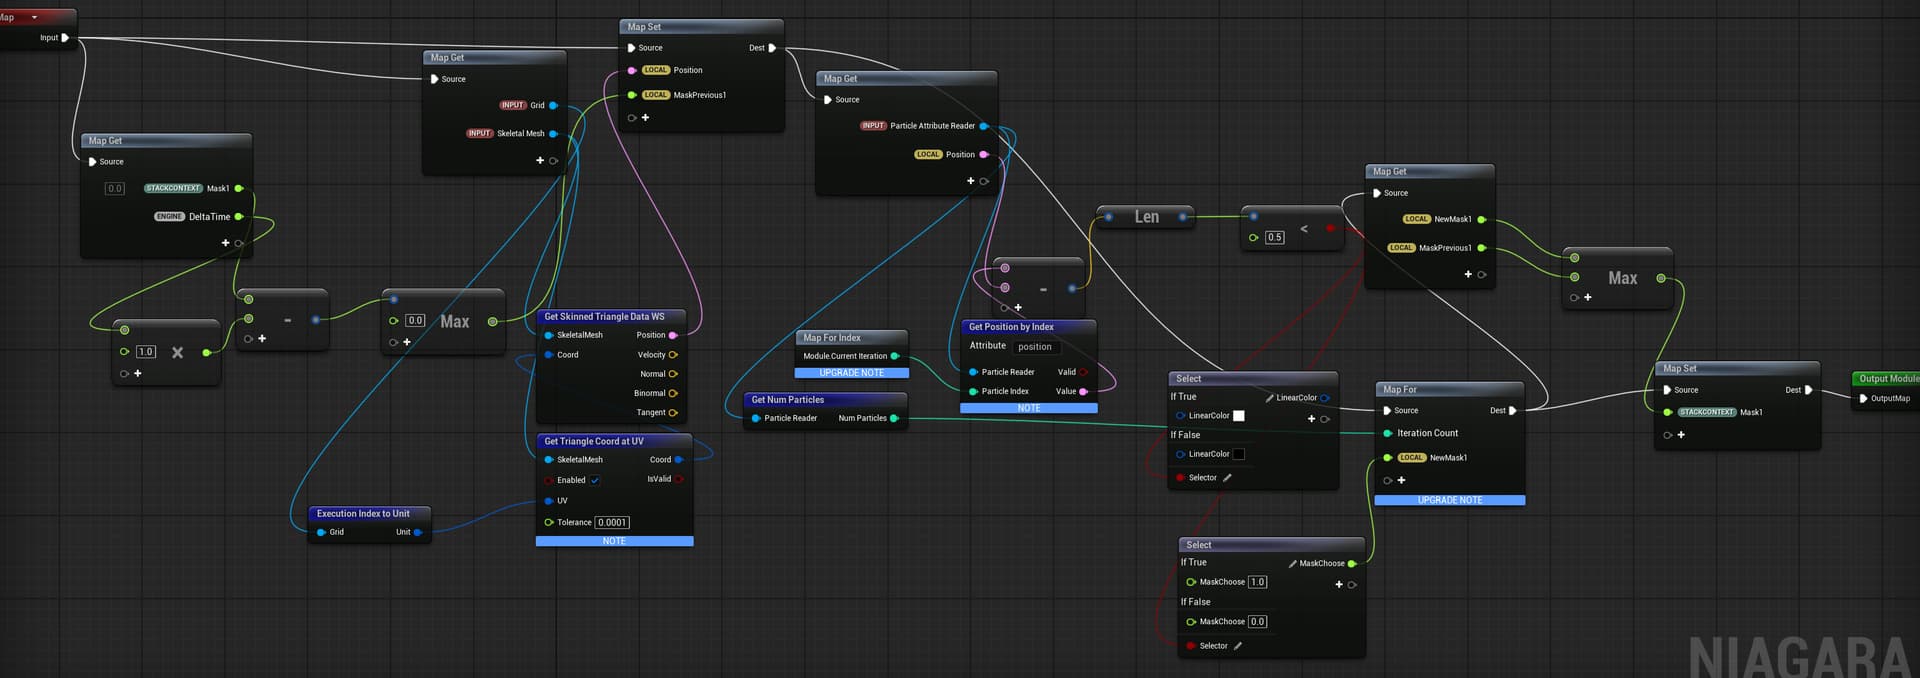
Task: Add a pin to the Grid Map Get node
Action: coord(540,161)
